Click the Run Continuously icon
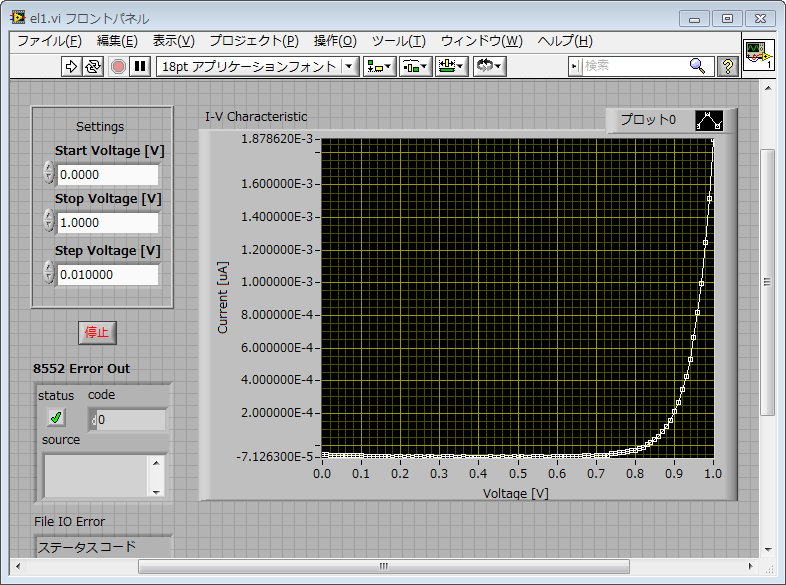This screenshot has width=786, height=585. click(93, 66)
